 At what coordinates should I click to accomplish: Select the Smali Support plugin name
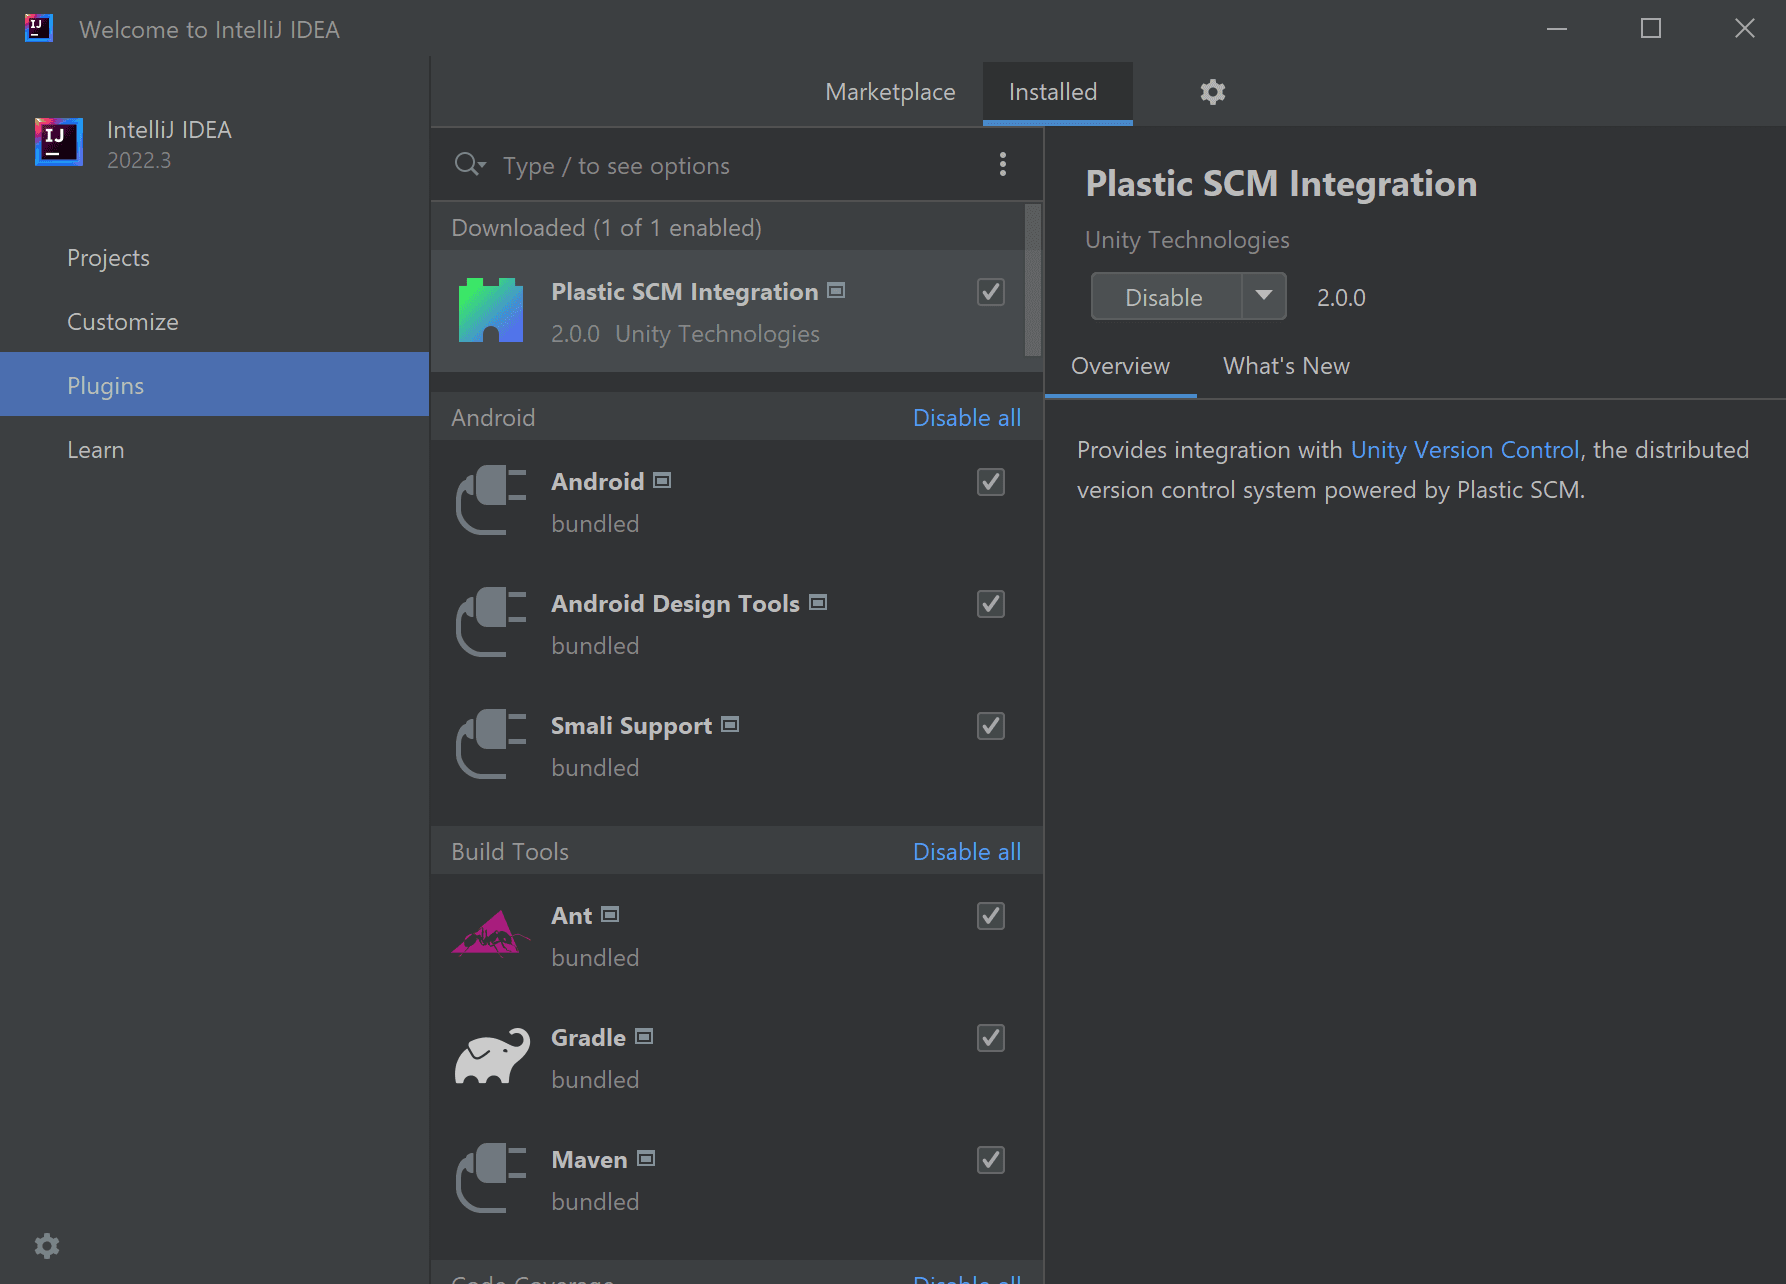tap(631, 726)
